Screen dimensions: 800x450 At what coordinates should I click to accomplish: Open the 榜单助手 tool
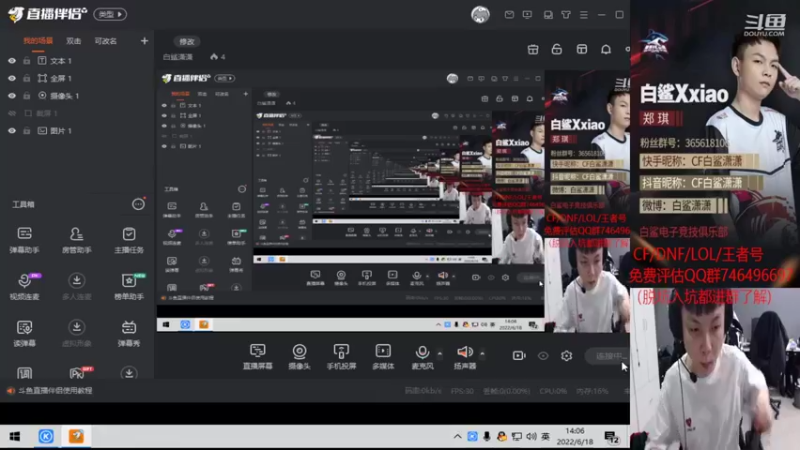pos(129,286)
